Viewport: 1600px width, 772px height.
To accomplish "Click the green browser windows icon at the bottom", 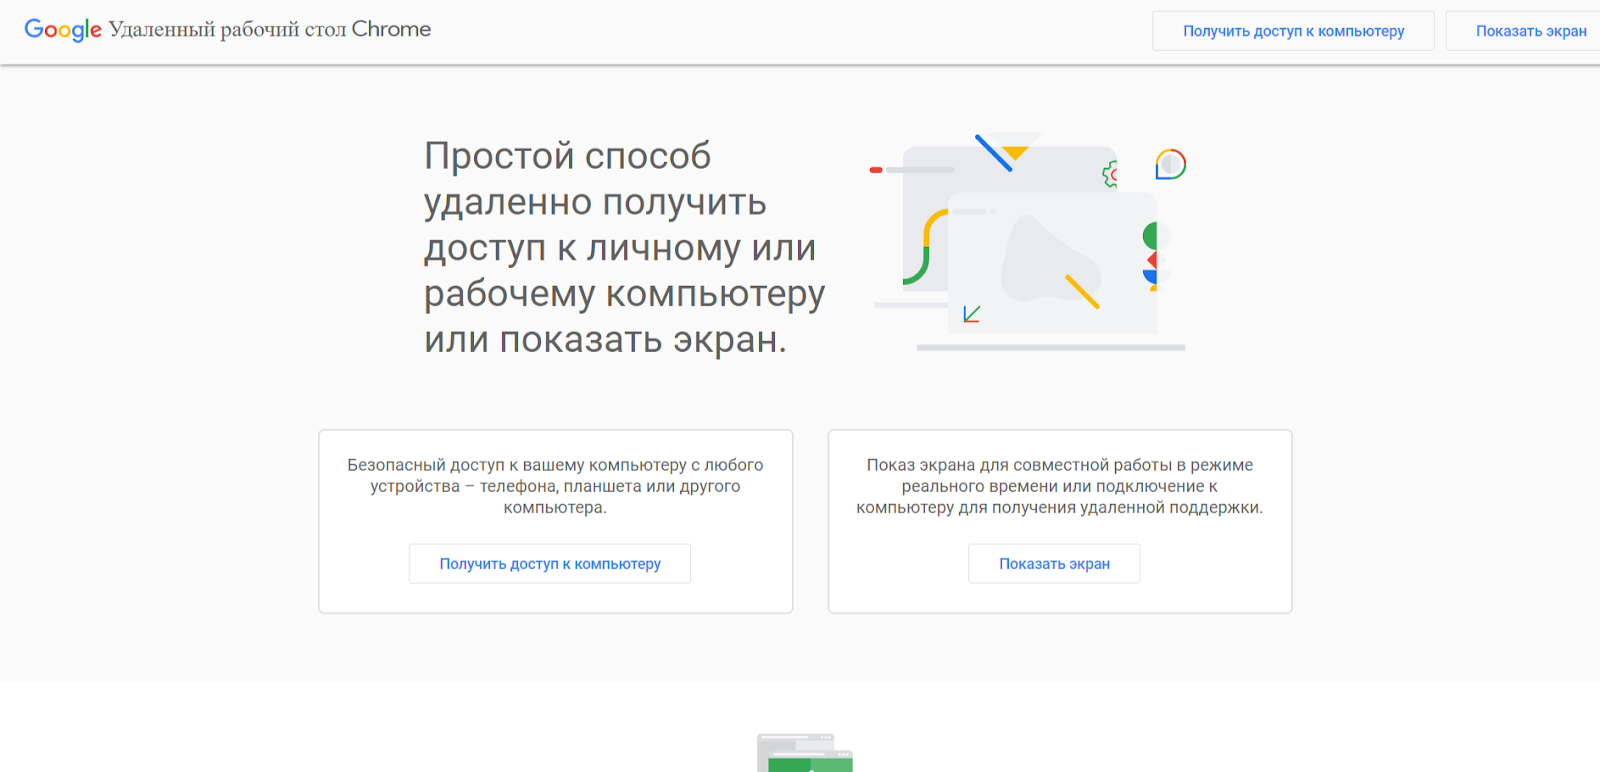I will 805,754.
